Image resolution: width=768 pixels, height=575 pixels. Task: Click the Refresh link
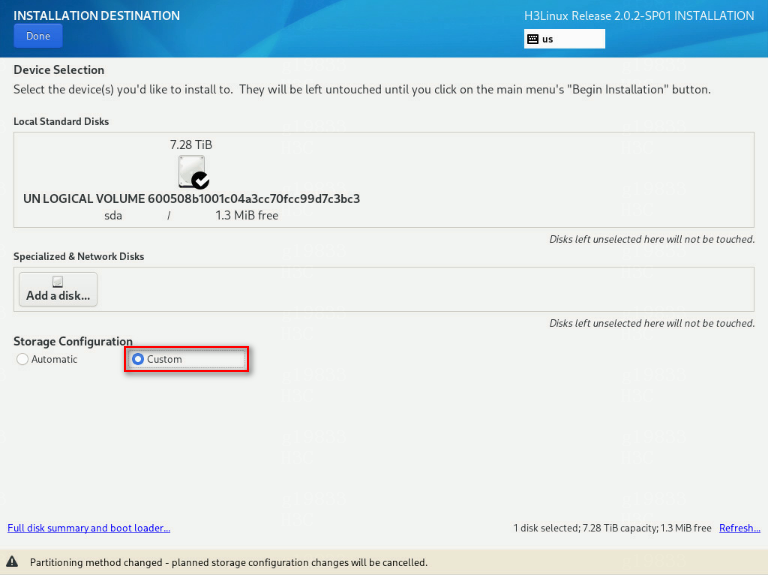click(740, 528)
